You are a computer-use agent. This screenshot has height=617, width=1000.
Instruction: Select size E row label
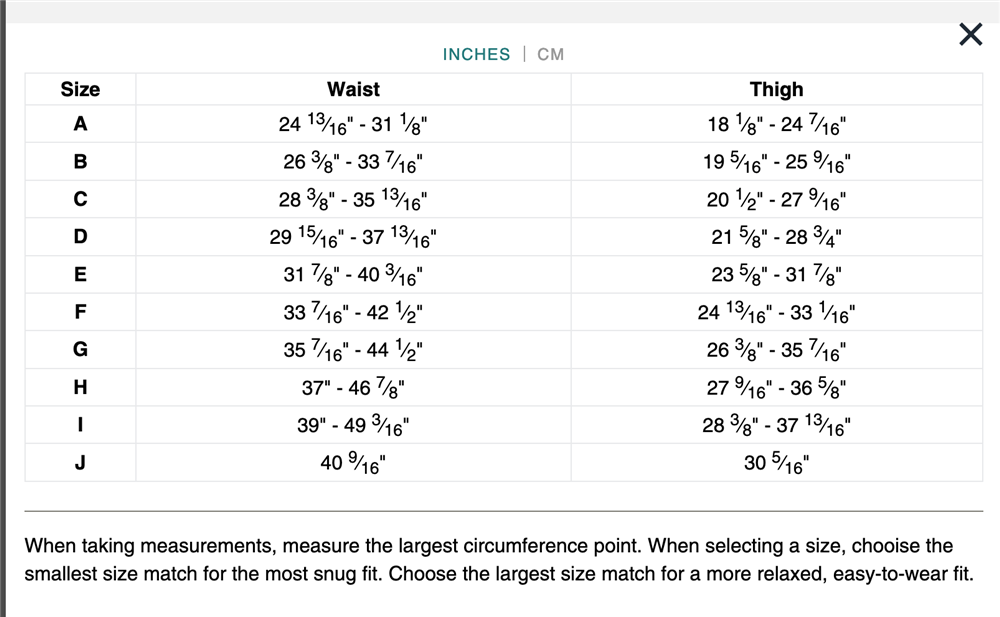(80, 274)
